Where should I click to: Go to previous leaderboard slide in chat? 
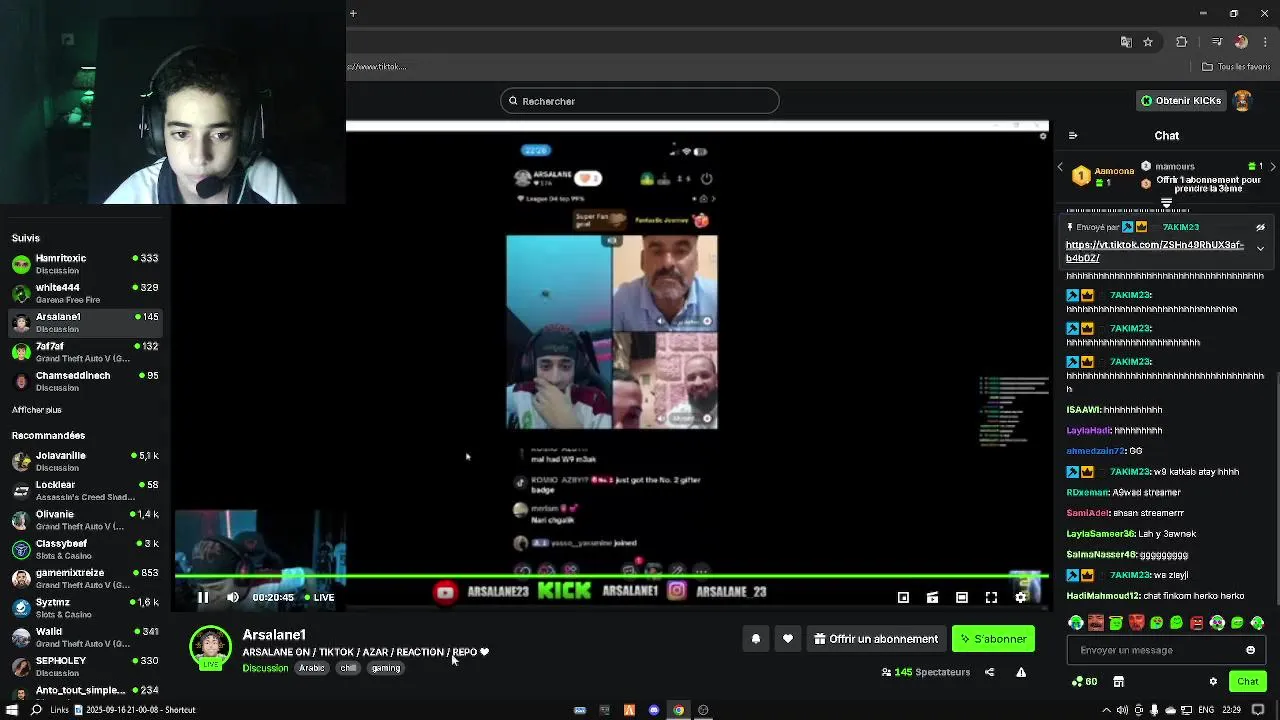pyautogui.click(x=1060, y=167)
